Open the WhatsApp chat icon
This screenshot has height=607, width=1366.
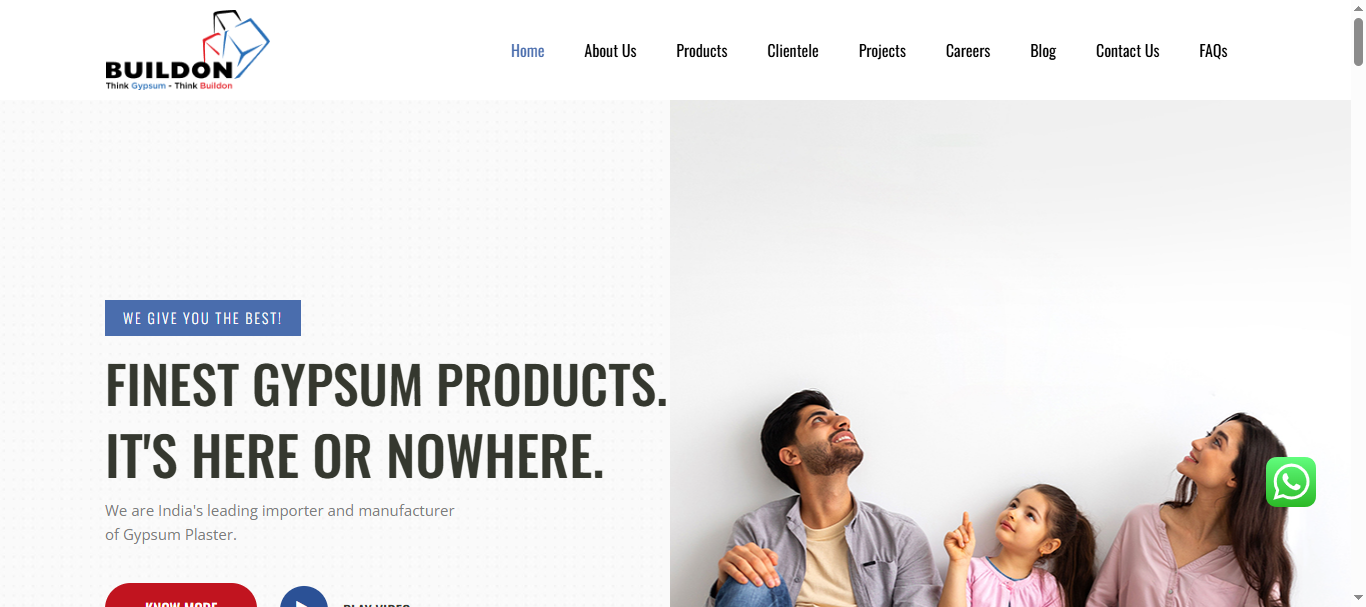1291,483
